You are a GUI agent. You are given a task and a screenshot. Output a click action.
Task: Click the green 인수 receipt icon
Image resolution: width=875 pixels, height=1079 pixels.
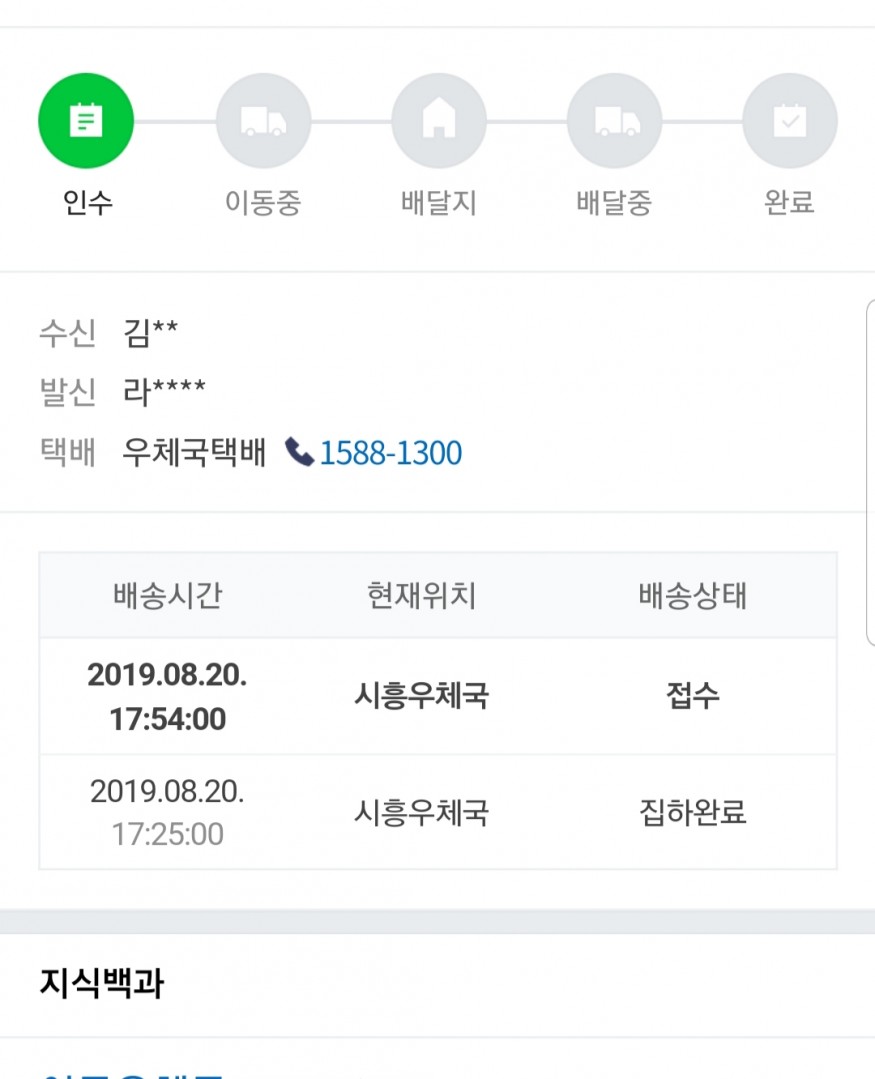click(x=86, y=121)
